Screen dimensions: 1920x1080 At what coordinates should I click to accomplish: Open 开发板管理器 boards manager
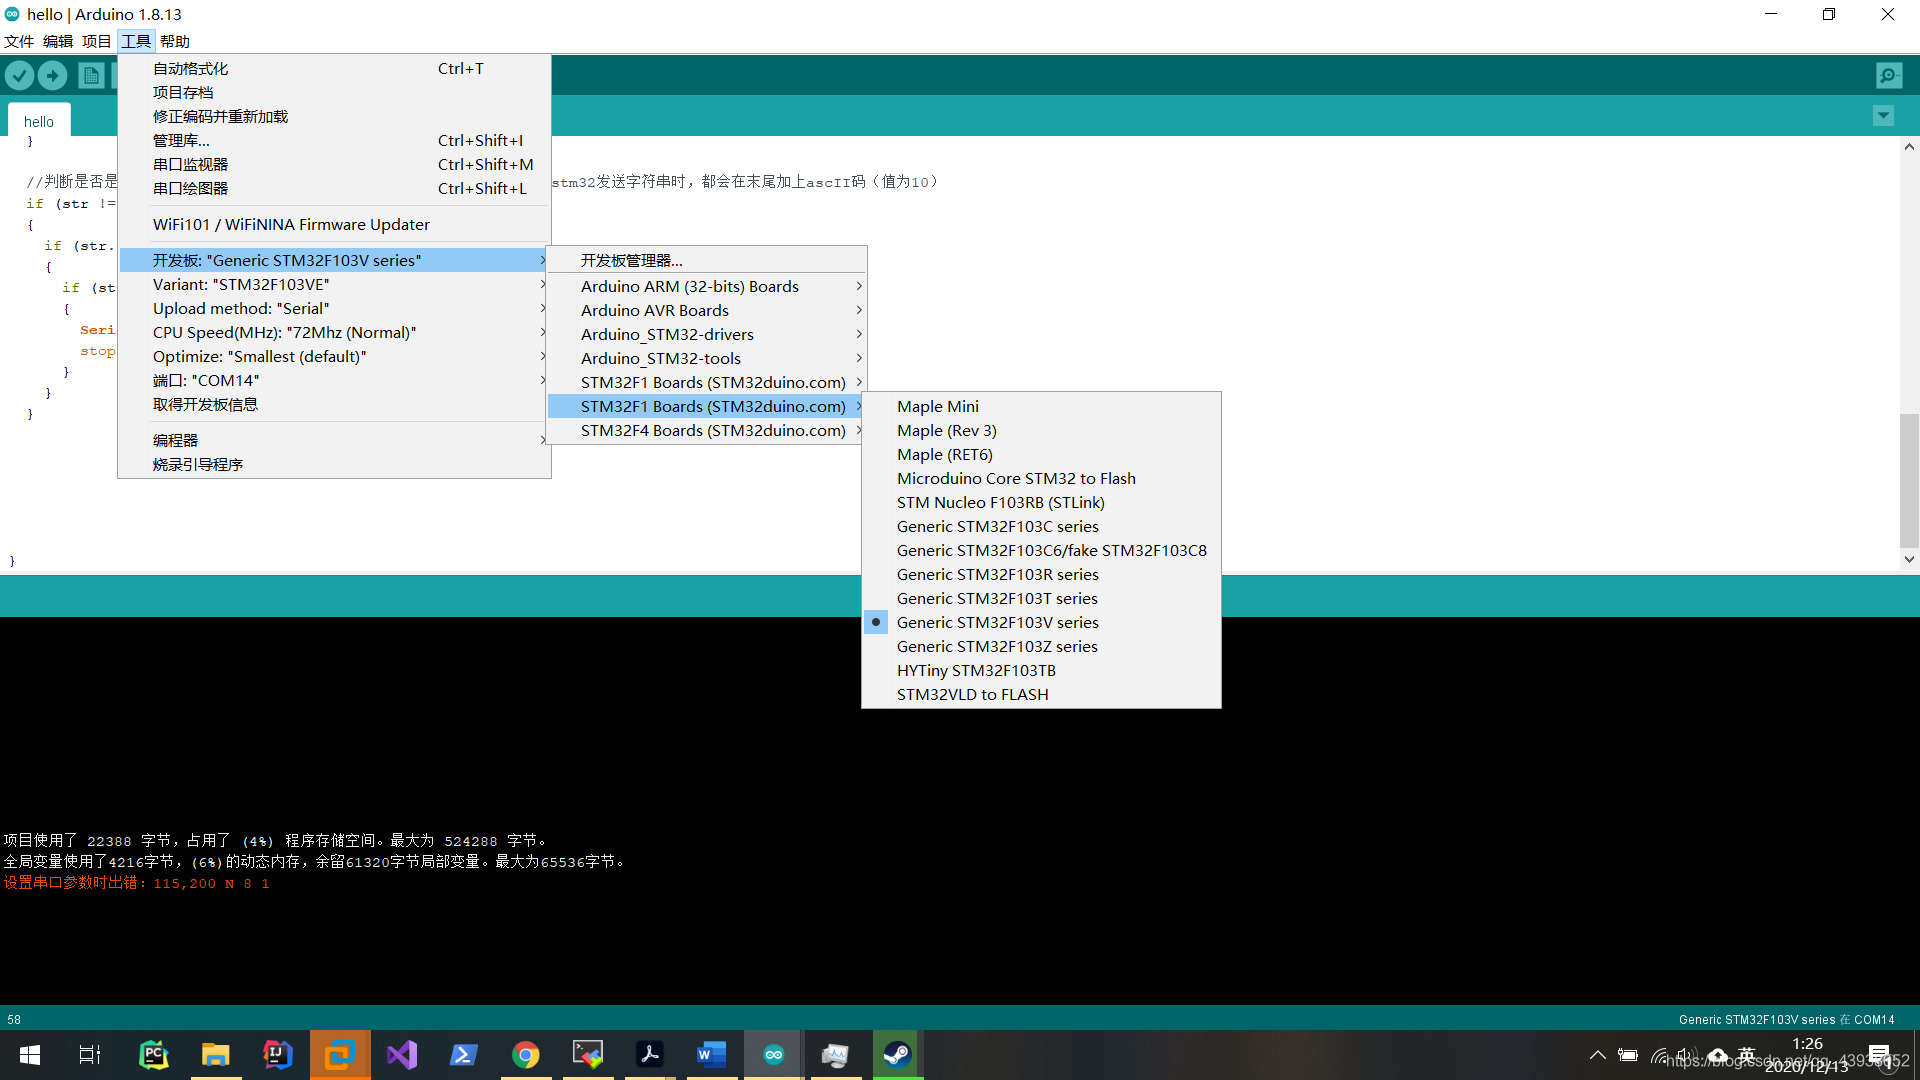pyautogui.click(x=706, y=260)
